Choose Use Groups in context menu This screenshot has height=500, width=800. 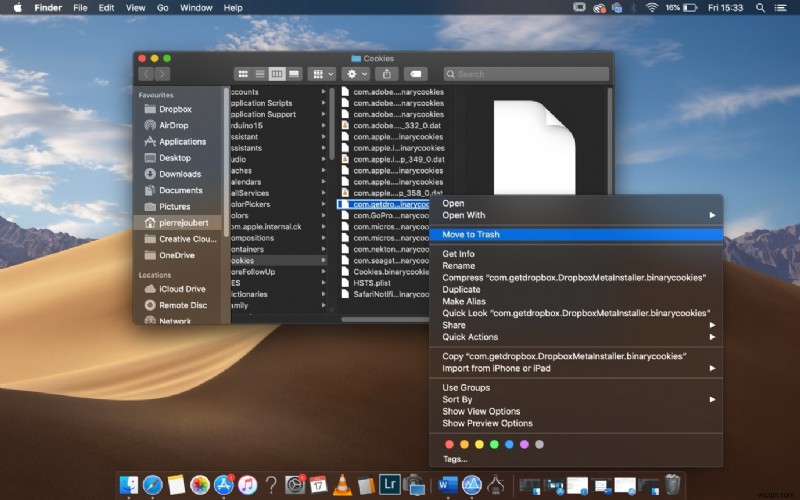576,388
